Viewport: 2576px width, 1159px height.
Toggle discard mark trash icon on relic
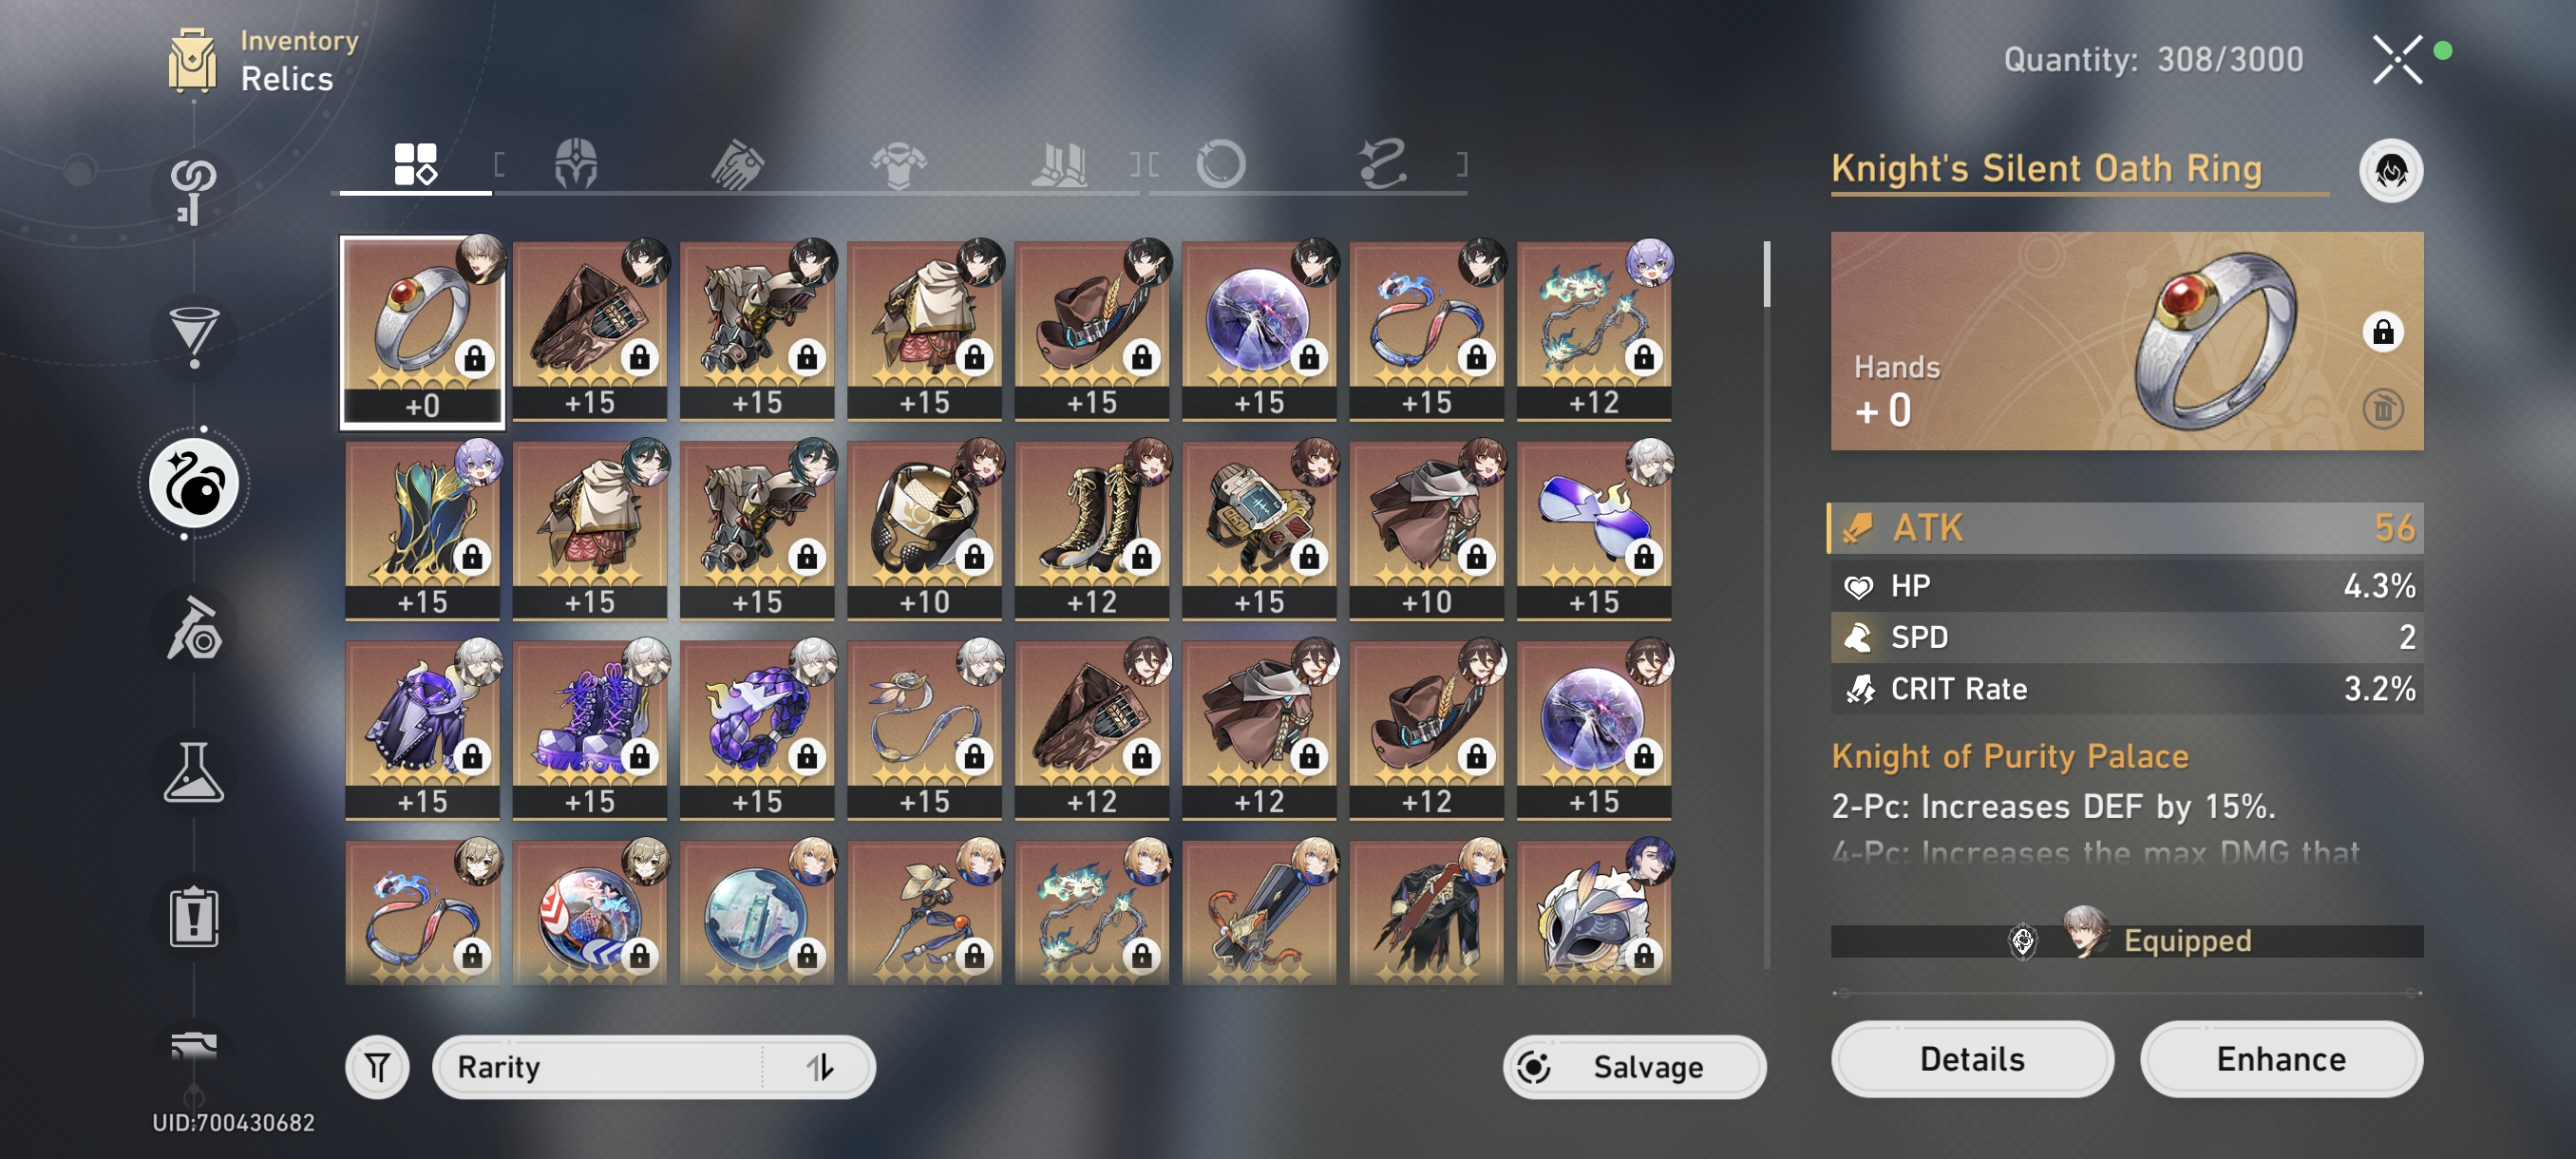(x=2383, y=408)
